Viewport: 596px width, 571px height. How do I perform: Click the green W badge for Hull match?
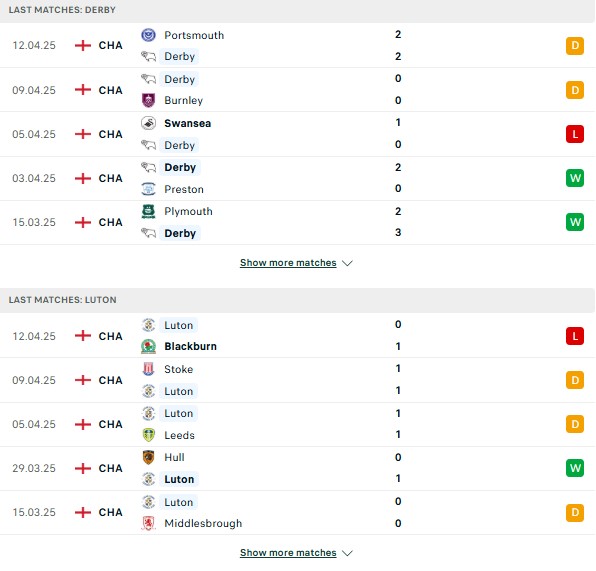coord(575,468)
